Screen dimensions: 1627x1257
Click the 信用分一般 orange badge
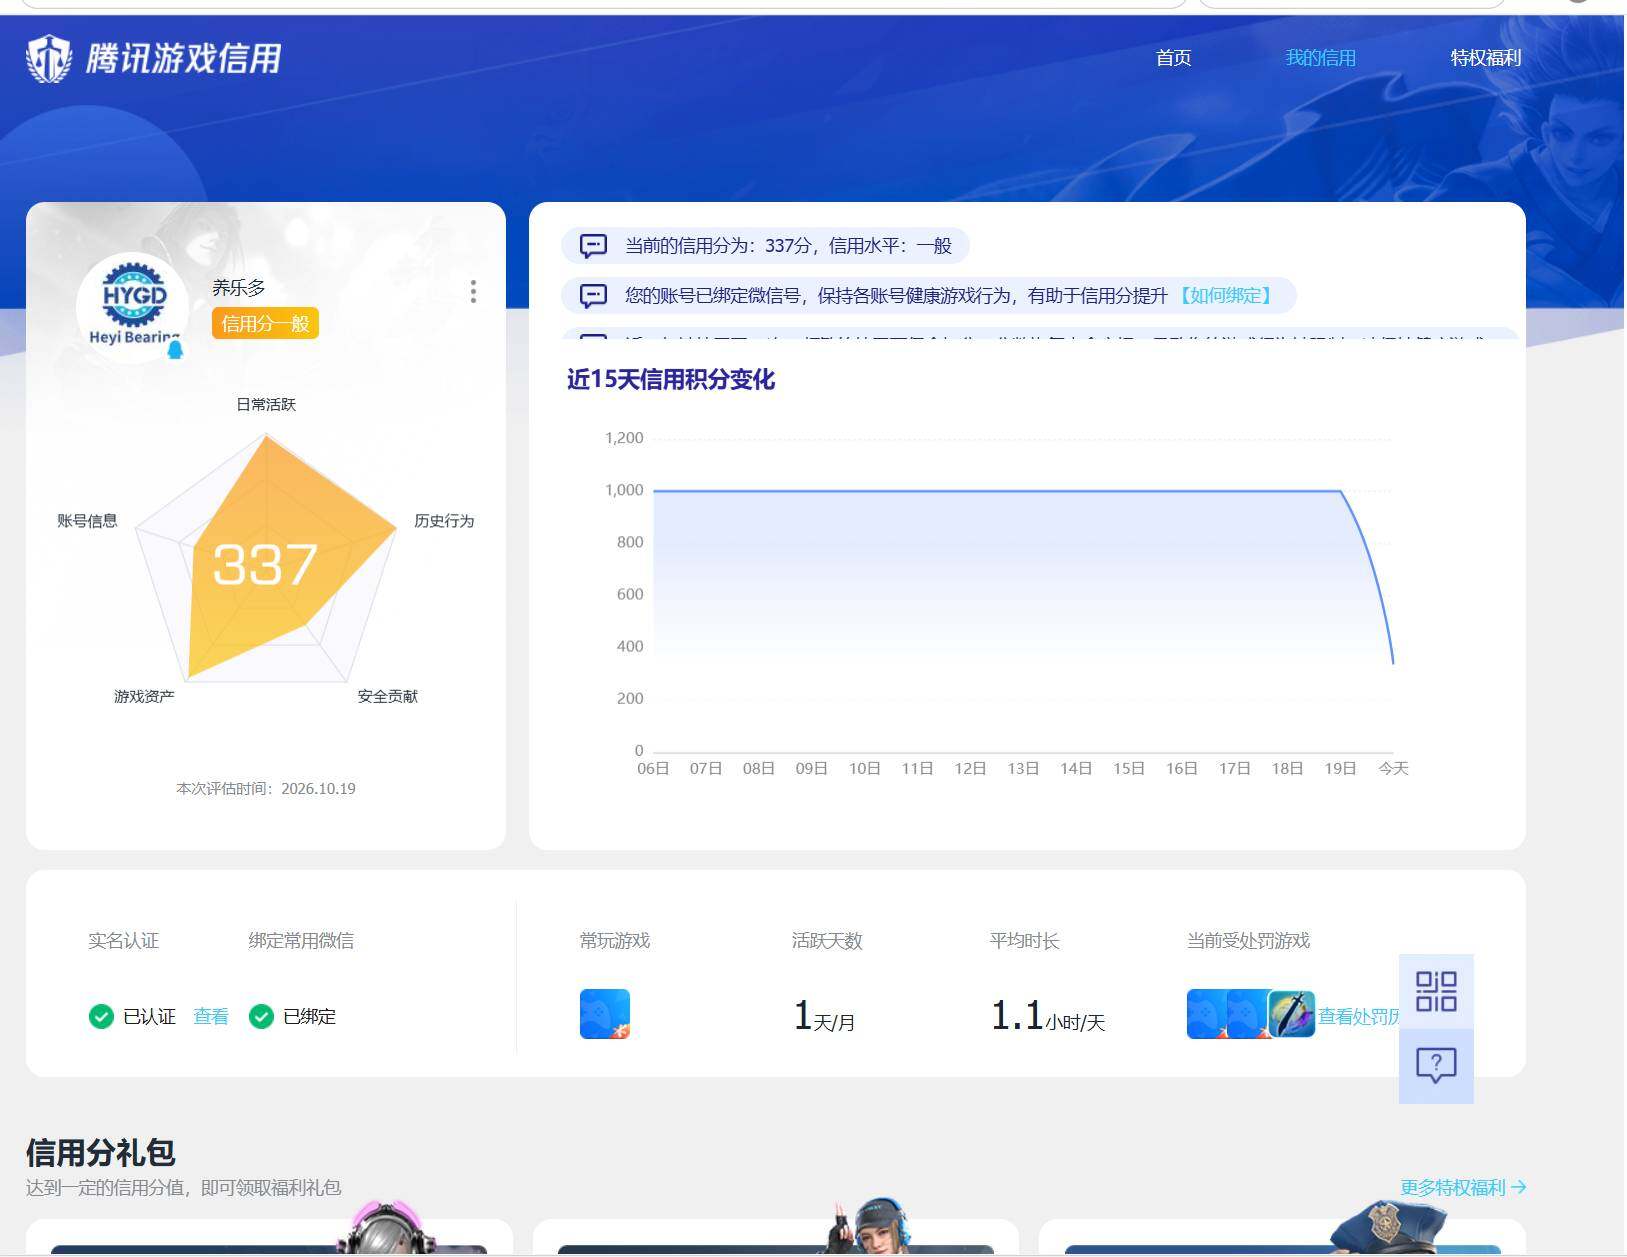click(x=265, y=323)
